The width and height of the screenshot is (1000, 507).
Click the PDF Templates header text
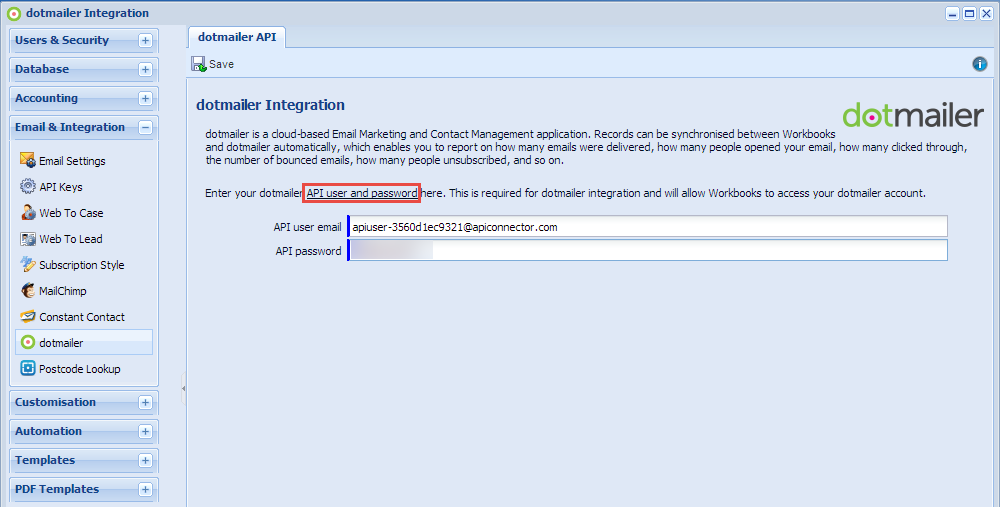coord(57,489)
